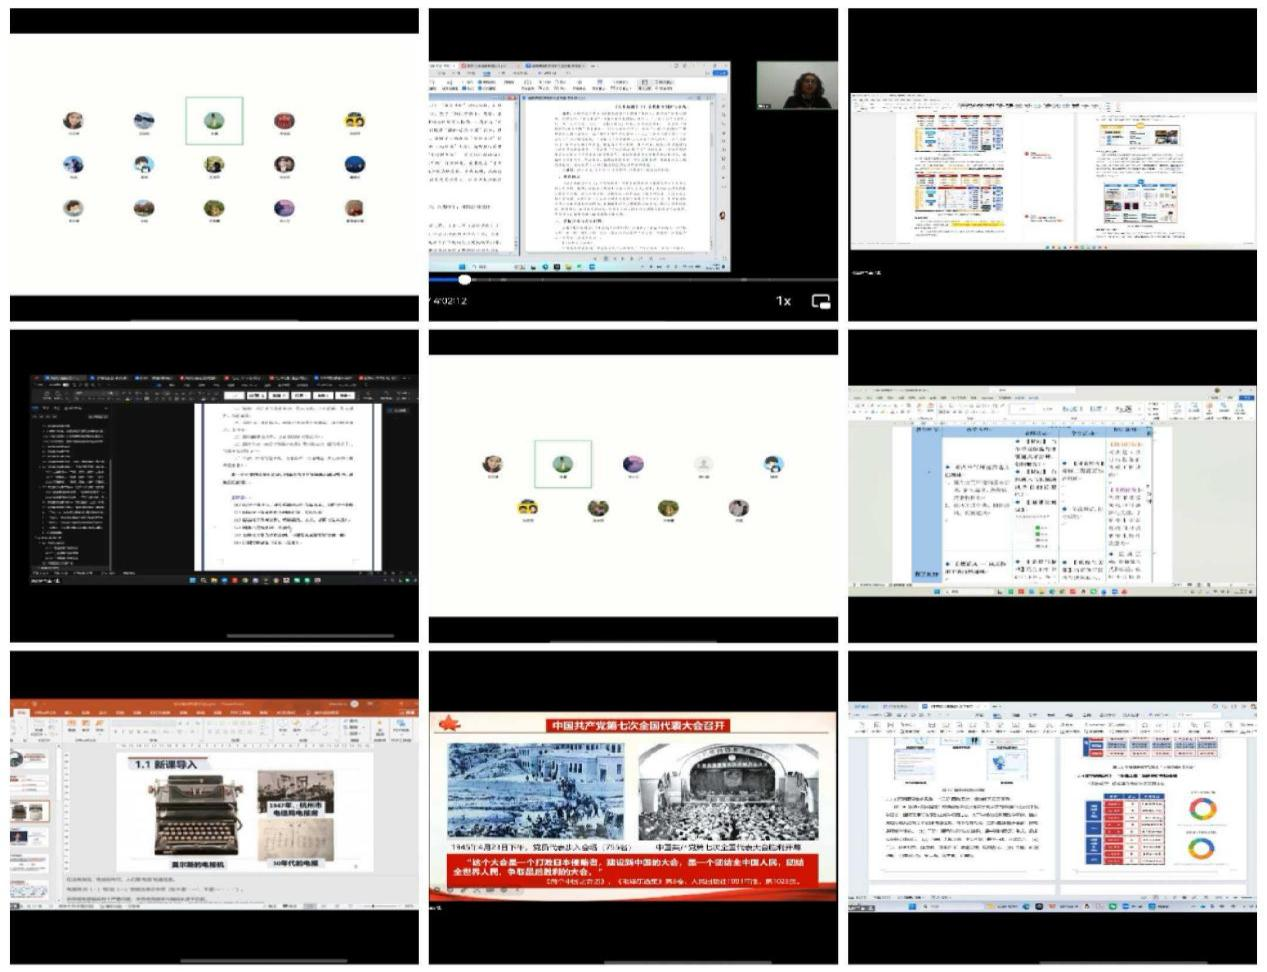The image size is (1267, 972).
Task: Open the 1x playback speed selector
Action: (x=783, y=301)
